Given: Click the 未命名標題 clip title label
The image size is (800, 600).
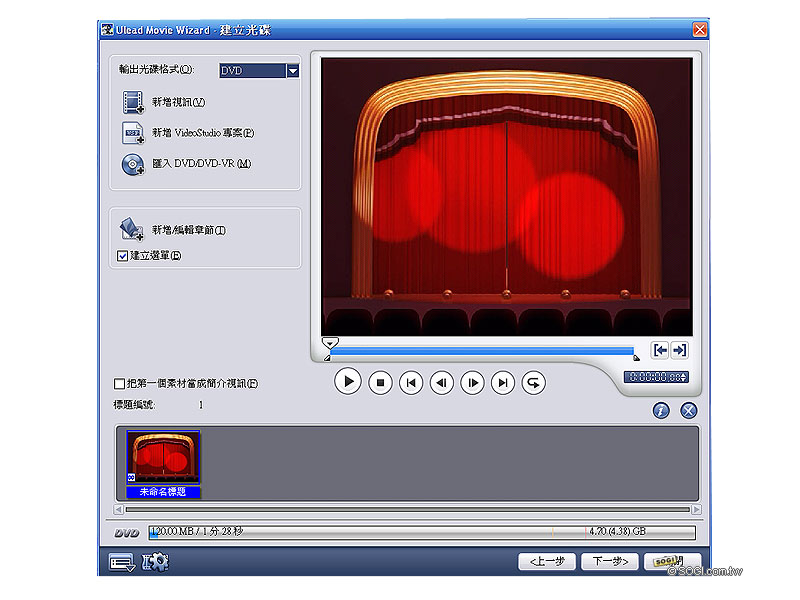Looking at the screenshot, I should (x=163, y=492).
